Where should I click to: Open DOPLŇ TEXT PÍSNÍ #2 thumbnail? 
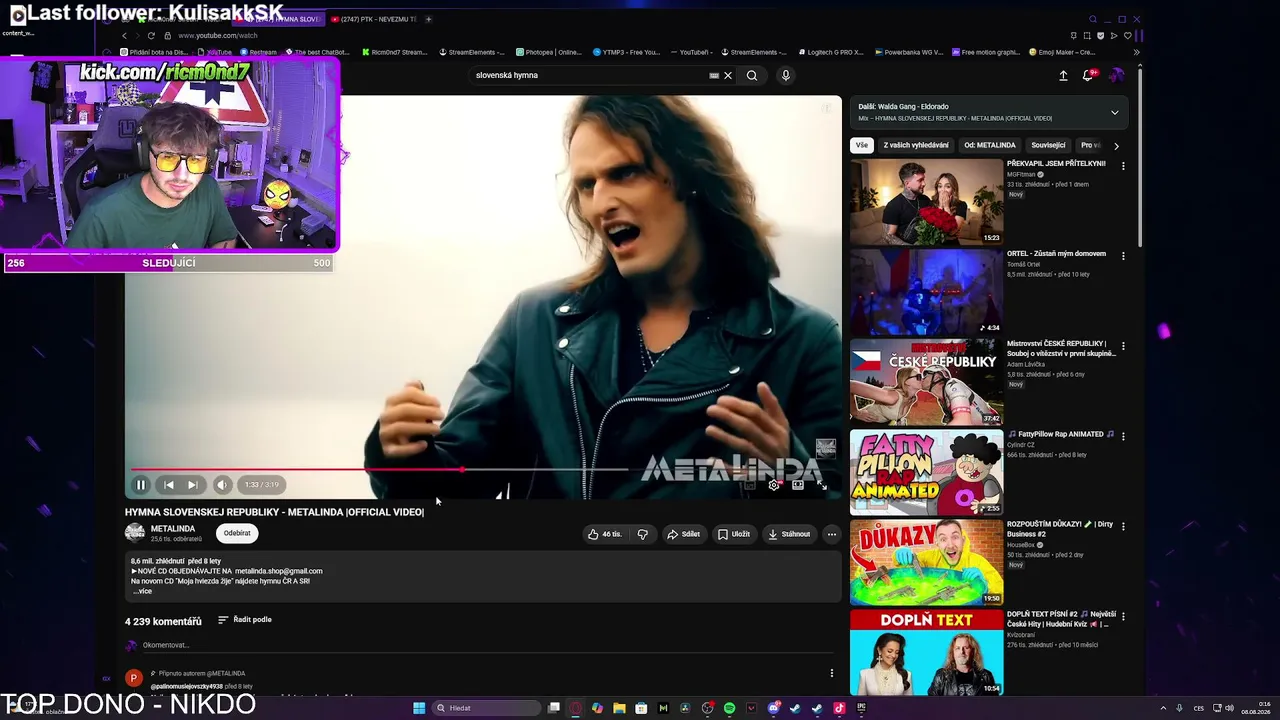tap(926, 652)
